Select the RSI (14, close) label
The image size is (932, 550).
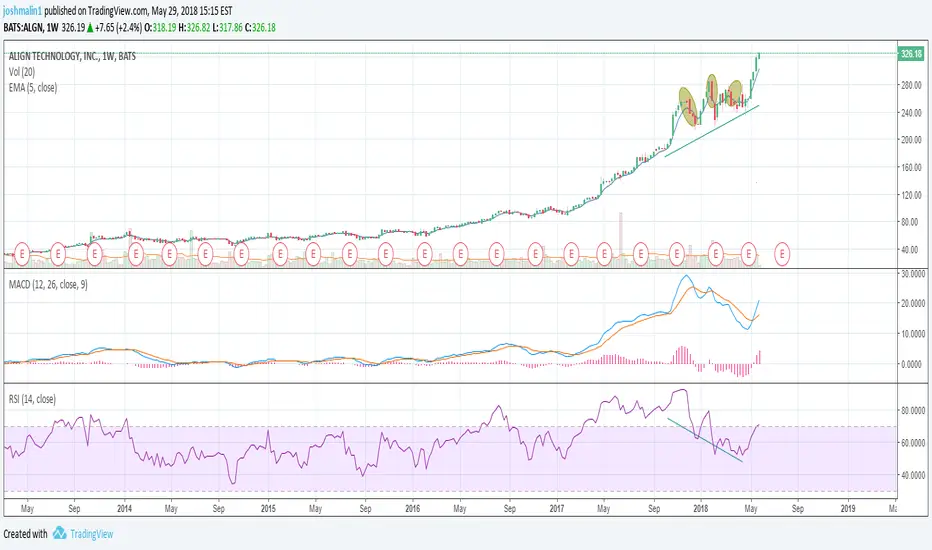tap(32, 399)
